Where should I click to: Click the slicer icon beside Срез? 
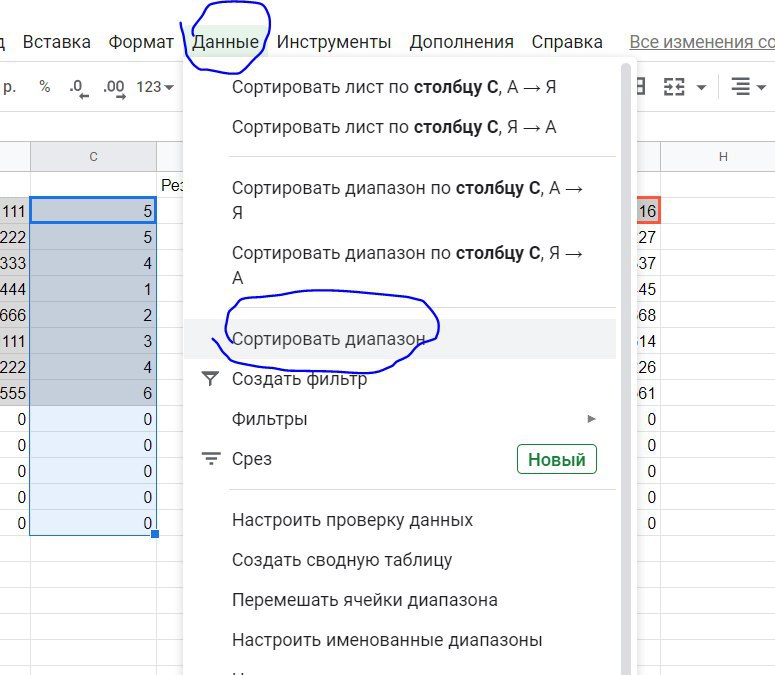[210, 459]
